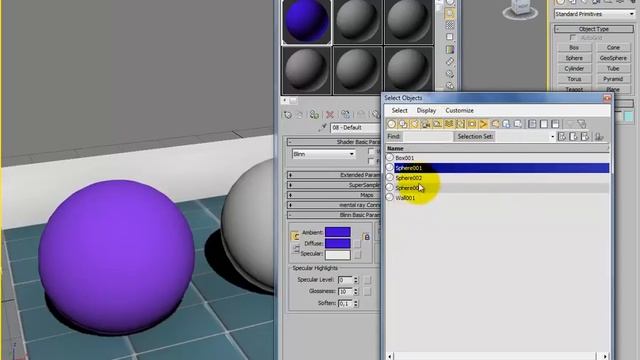Click the Torus primitive button
This screenshot has height=360, width=640.
(x=574, y=79)
